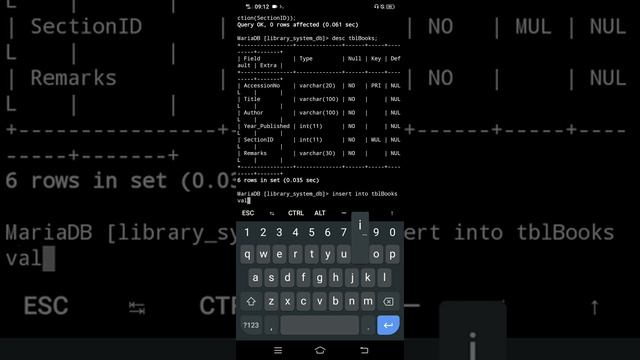Tap the Tab arrows extra key
The width and height of the screenshot is (640, 360).
coord(272,213)
